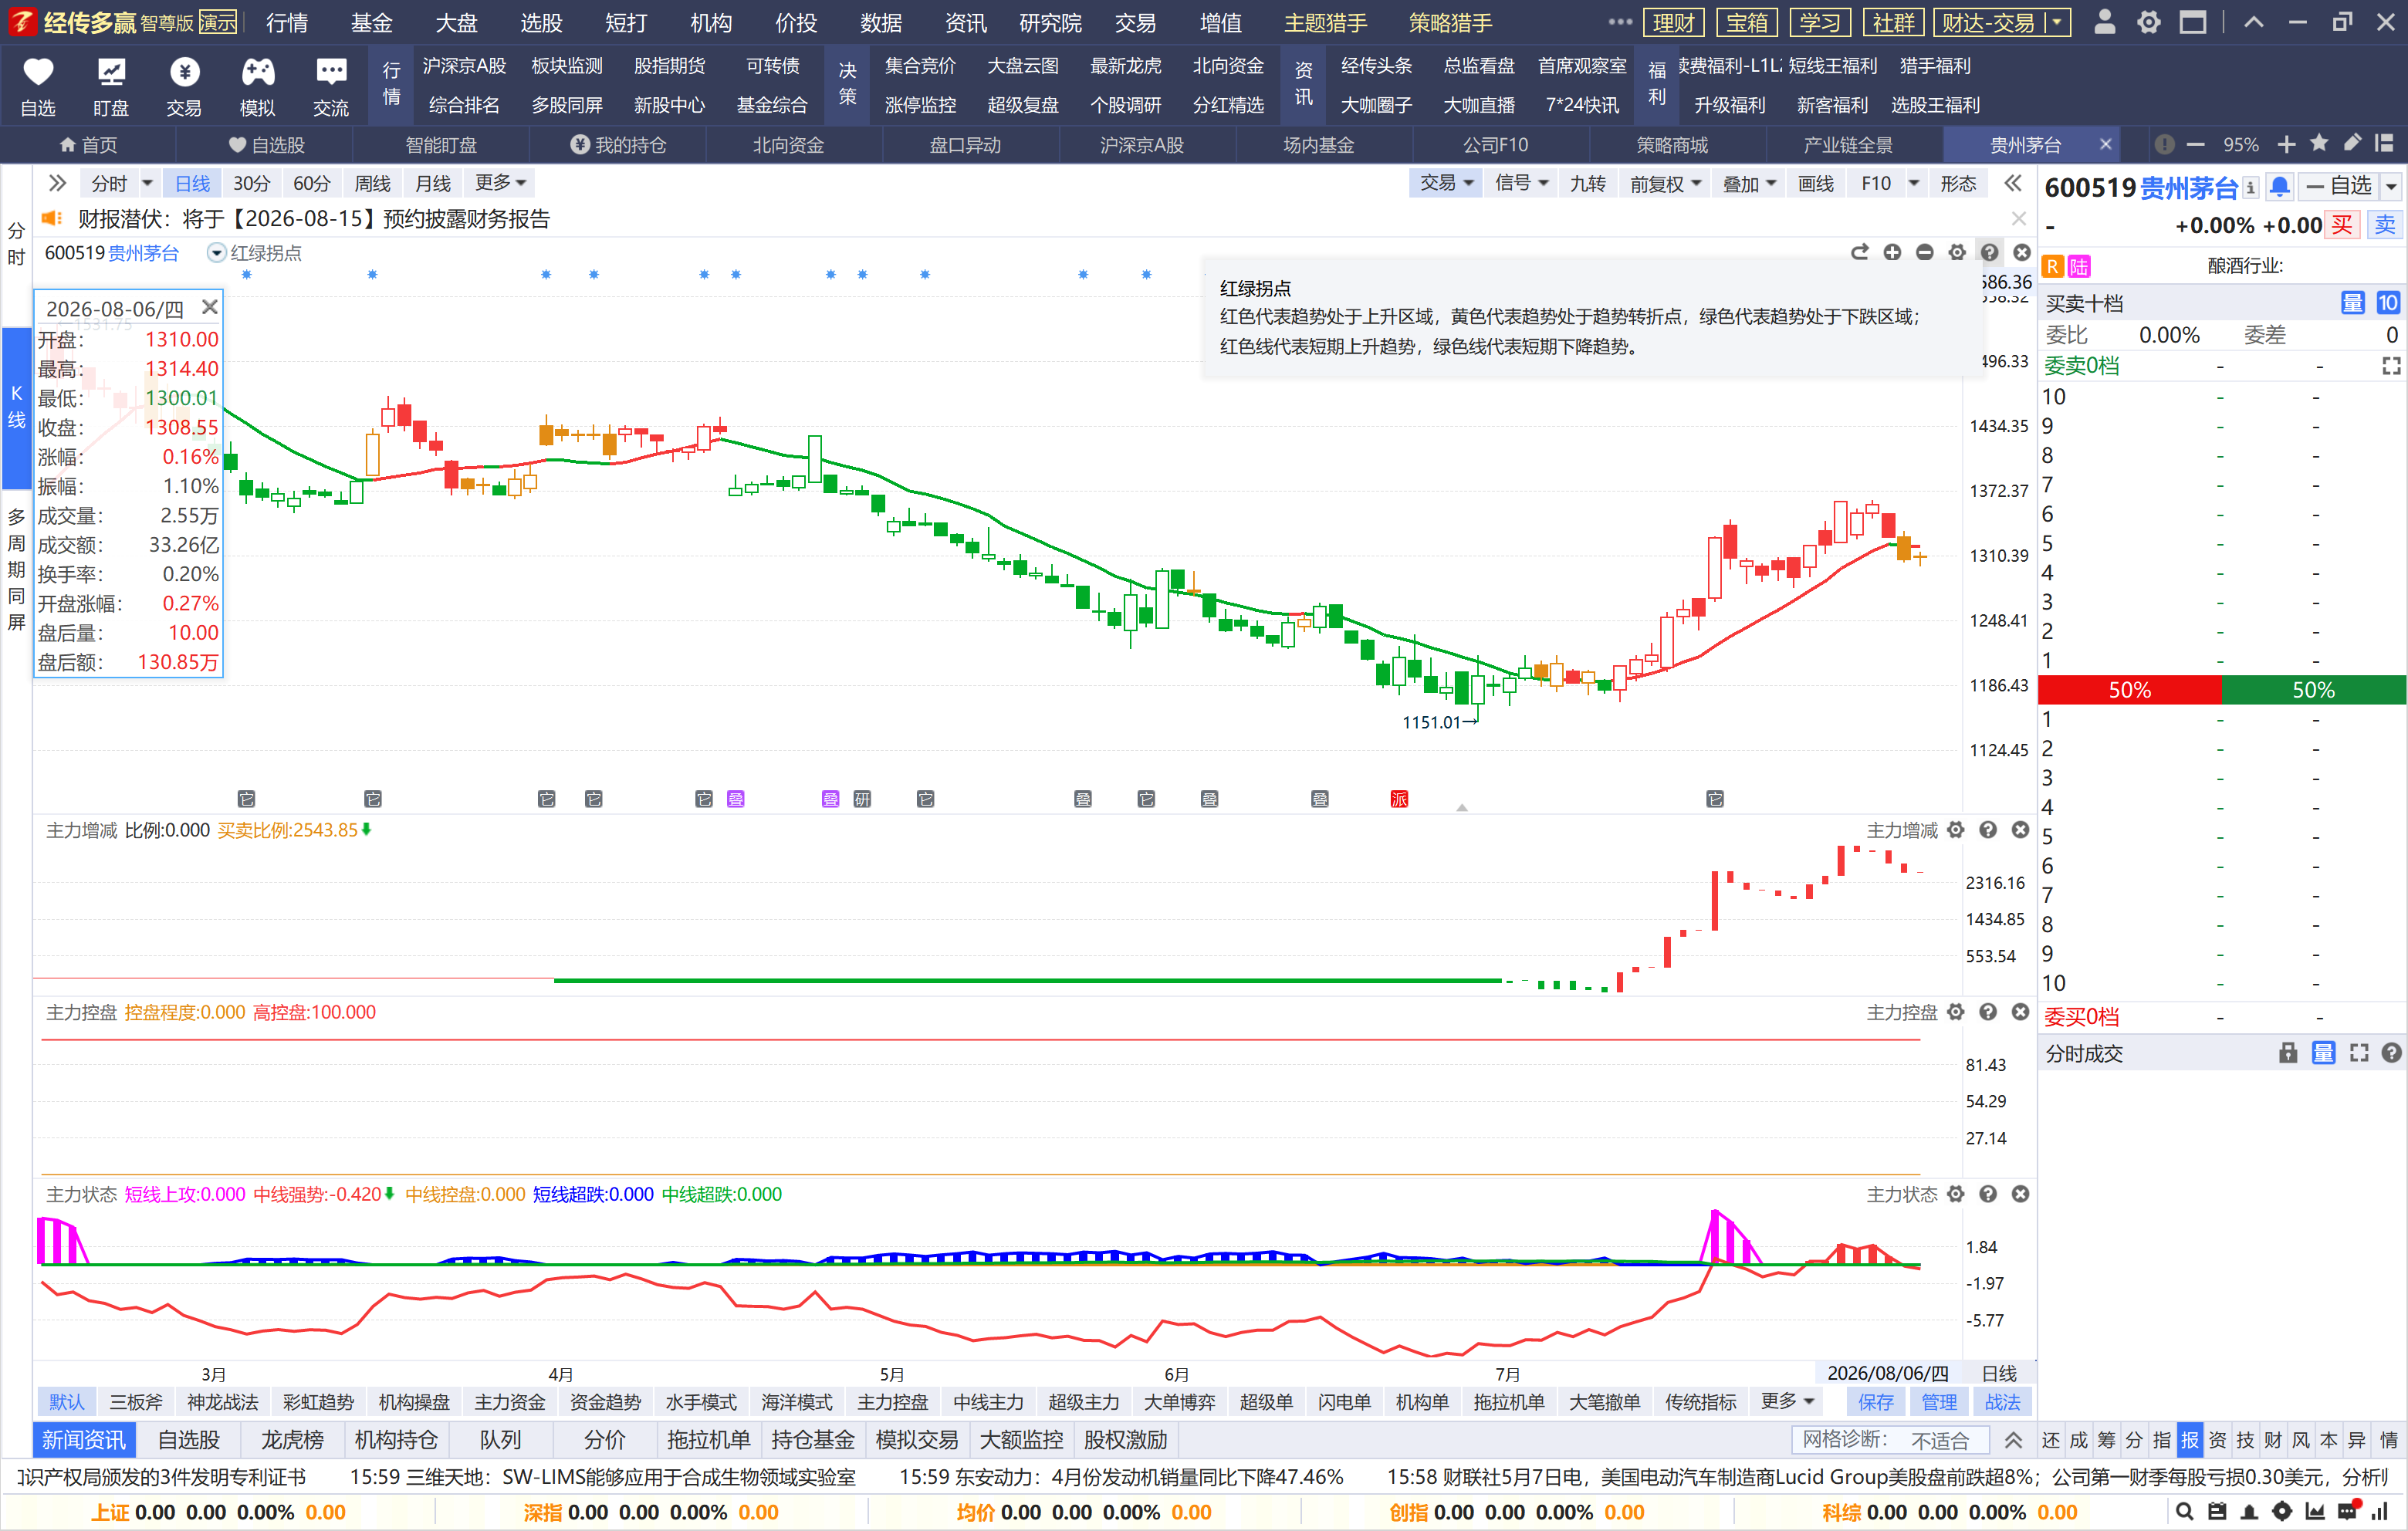Open the 财达-交易 dropdown arrow
2408x1531 pixels.
2057,22
